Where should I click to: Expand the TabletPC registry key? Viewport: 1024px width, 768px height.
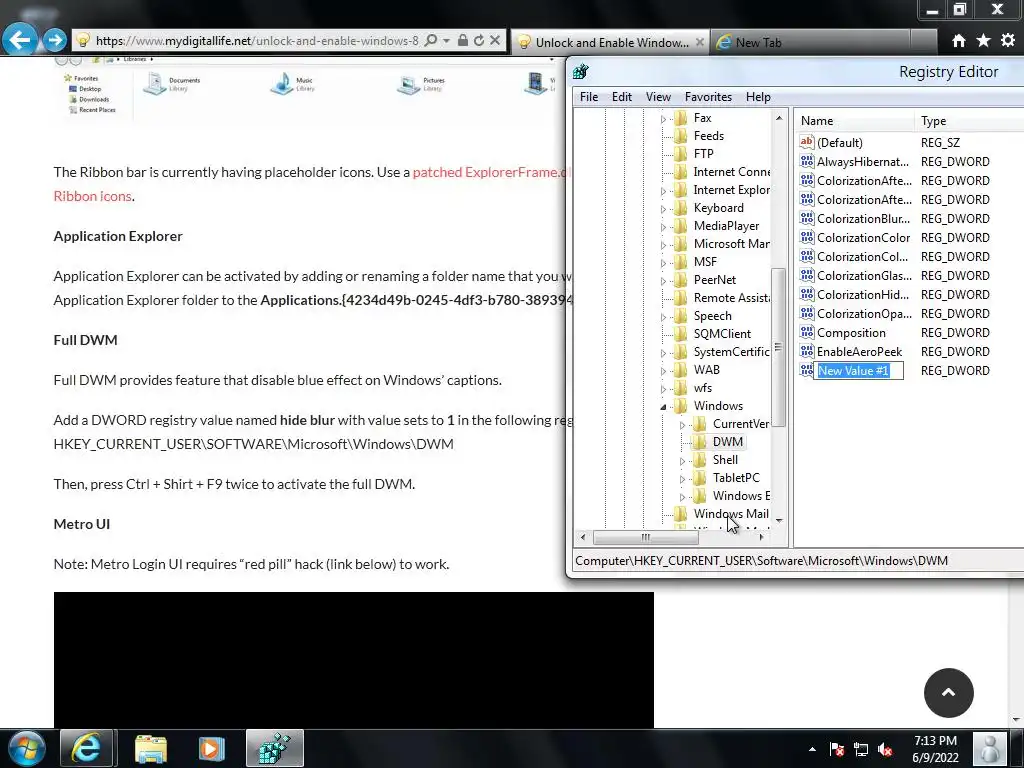682,479
